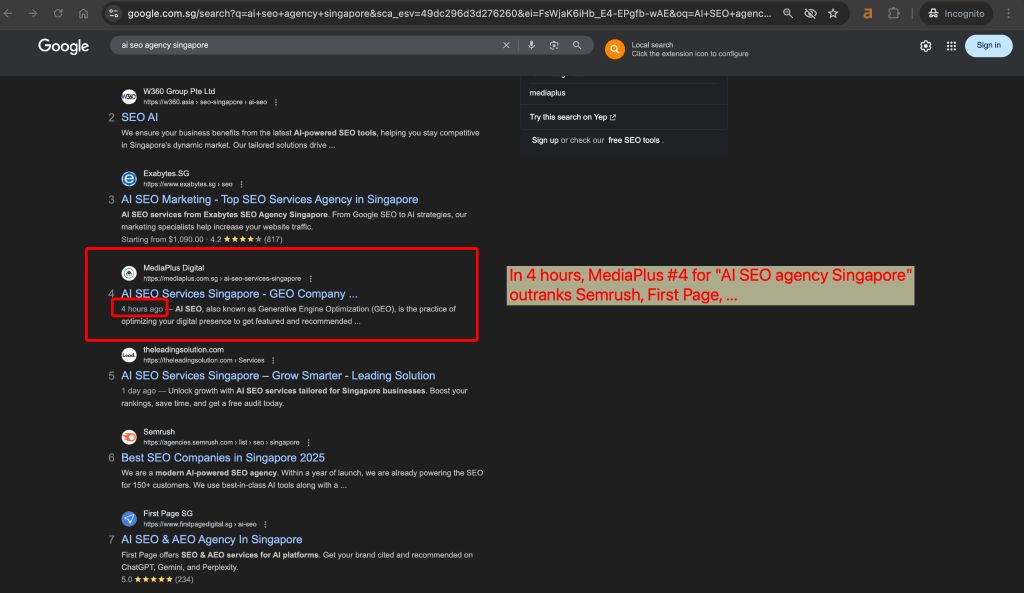The width and height of the screenshot is (1024, 593).
Task: Submit search with the magnifier icon
Action: pyautogui.click(x=577, y=45)
